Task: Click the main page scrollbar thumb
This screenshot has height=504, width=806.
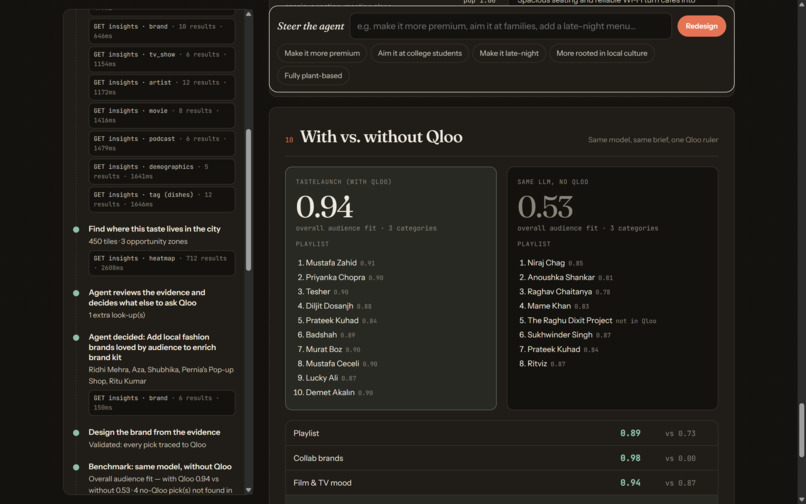Action: tap(801, 430)
